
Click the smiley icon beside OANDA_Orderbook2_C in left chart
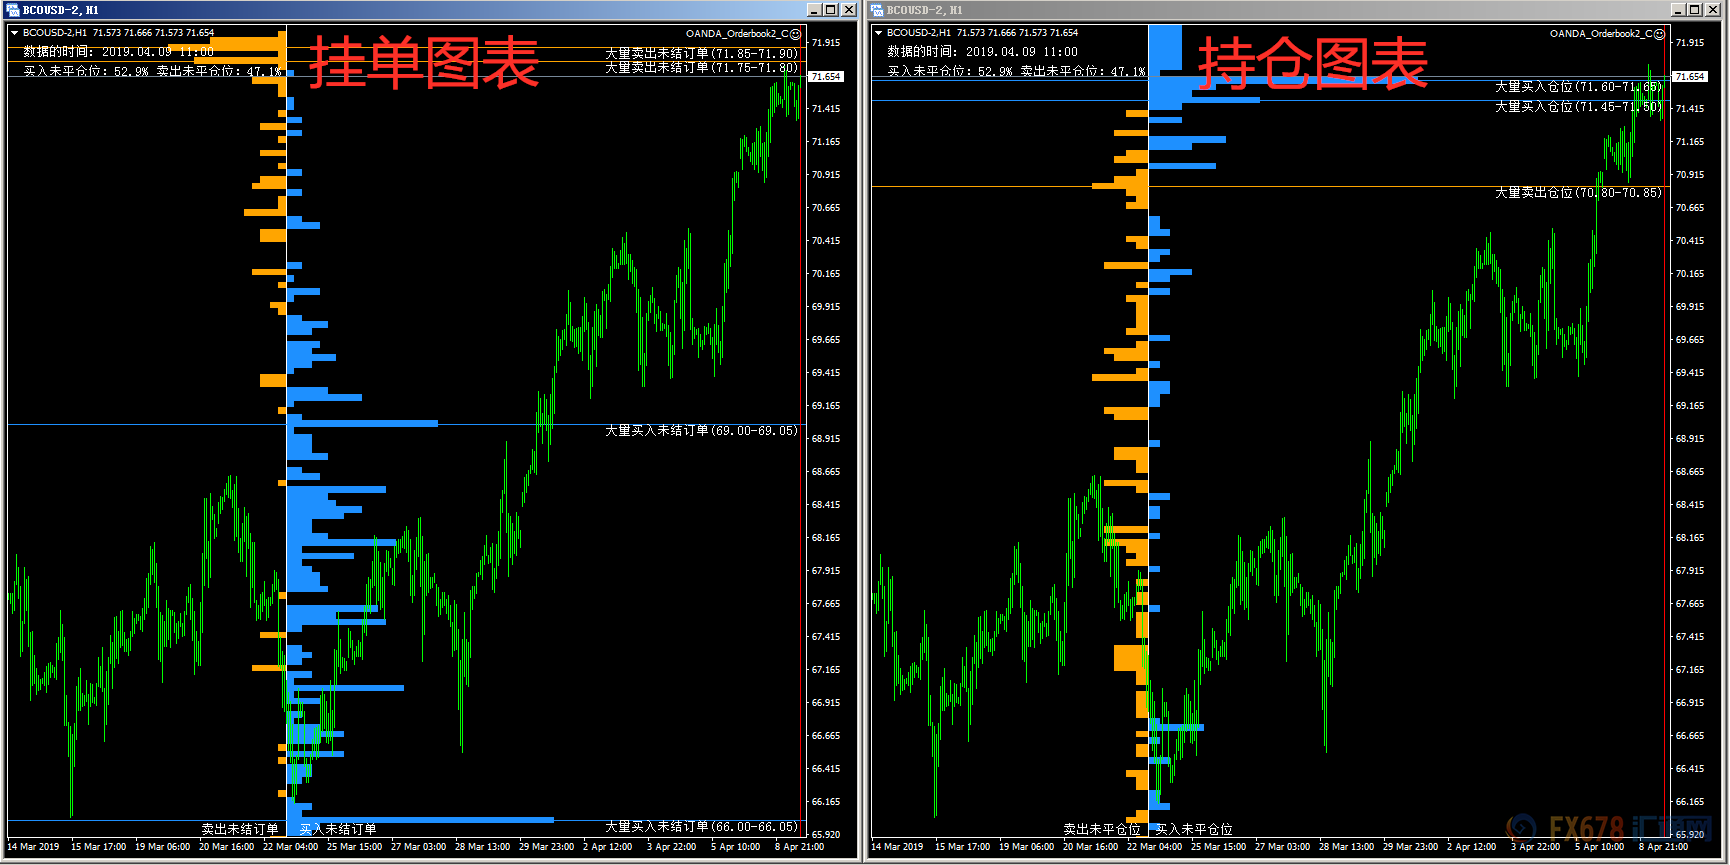coord(796,34)
